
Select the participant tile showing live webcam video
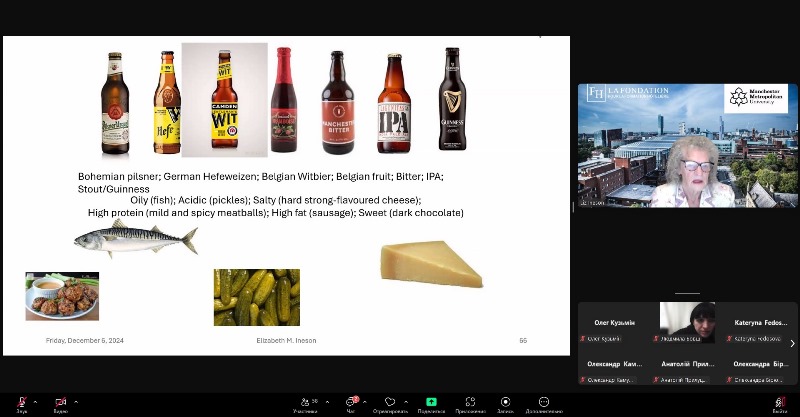[x=687, y=323]
